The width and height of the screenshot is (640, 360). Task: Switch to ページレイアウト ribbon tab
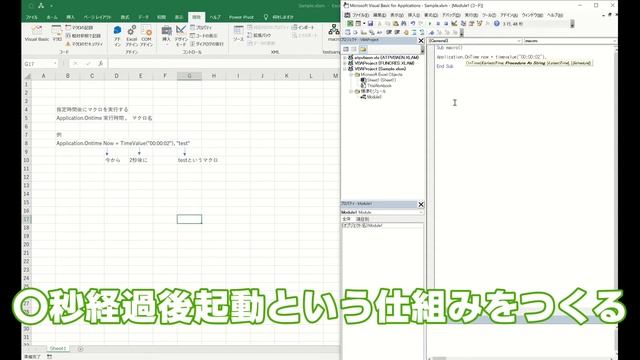tap(97, 17)
